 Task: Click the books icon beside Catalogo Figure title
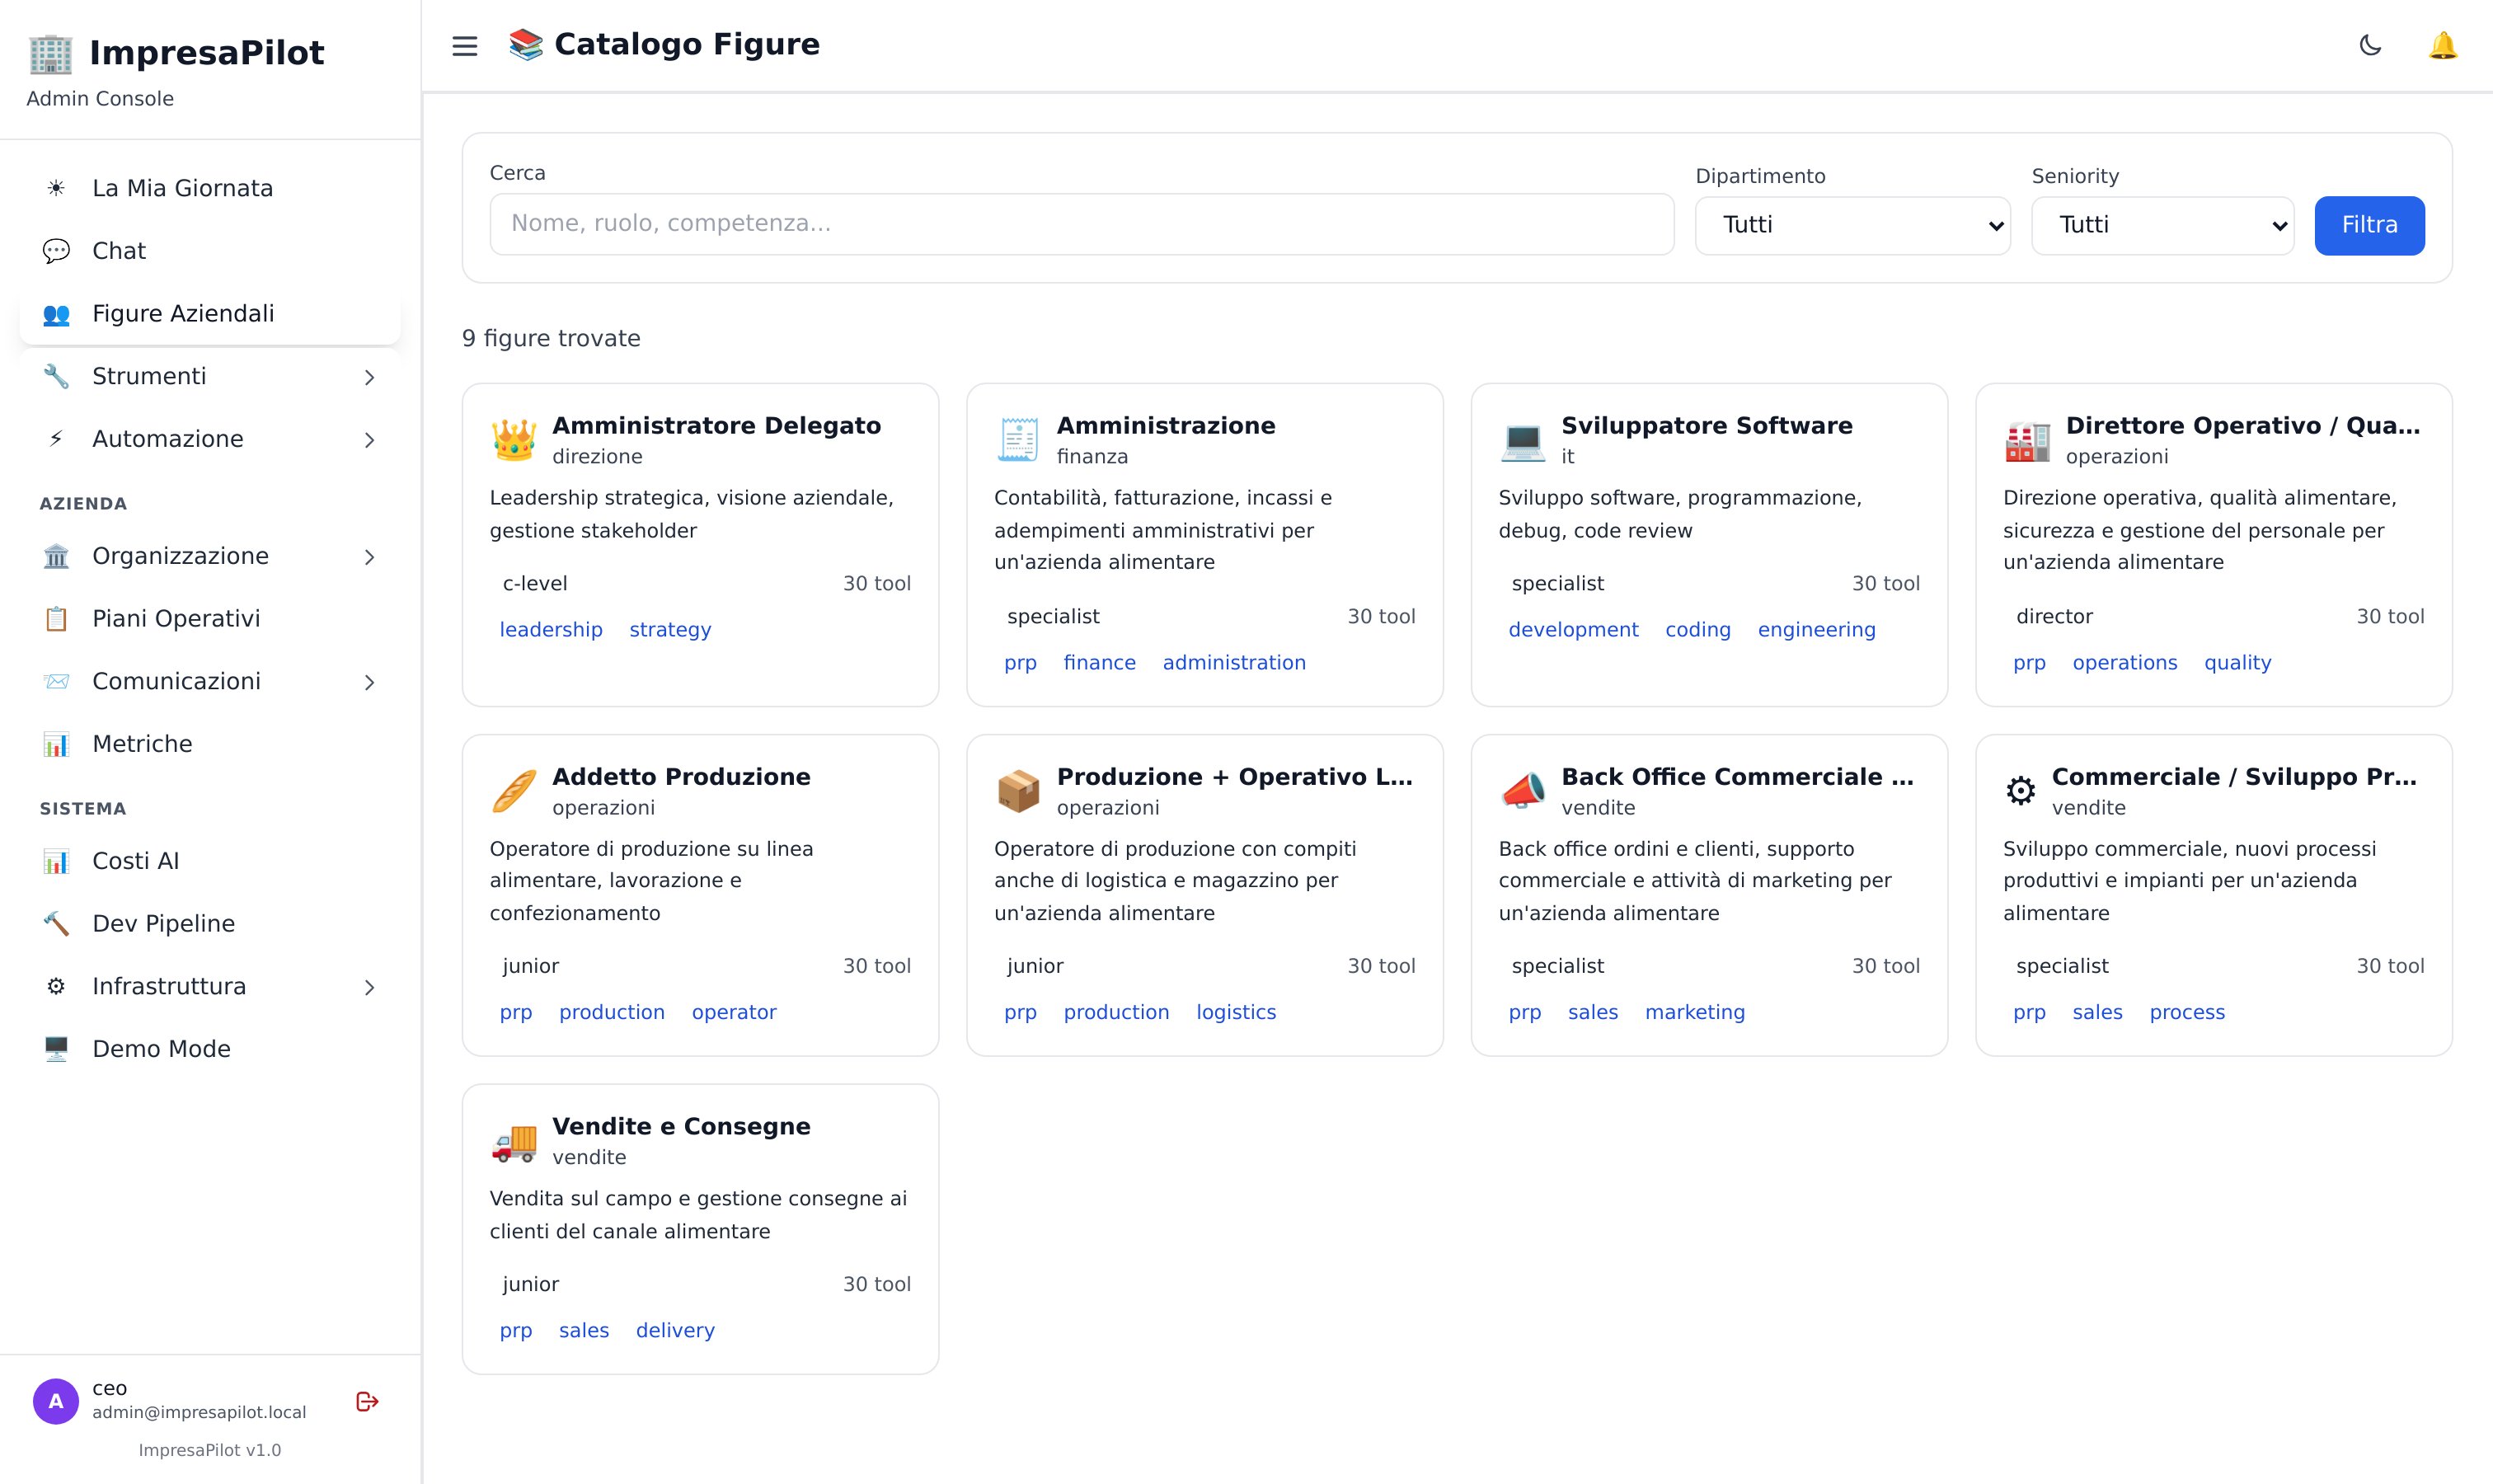tap(526, 44)
